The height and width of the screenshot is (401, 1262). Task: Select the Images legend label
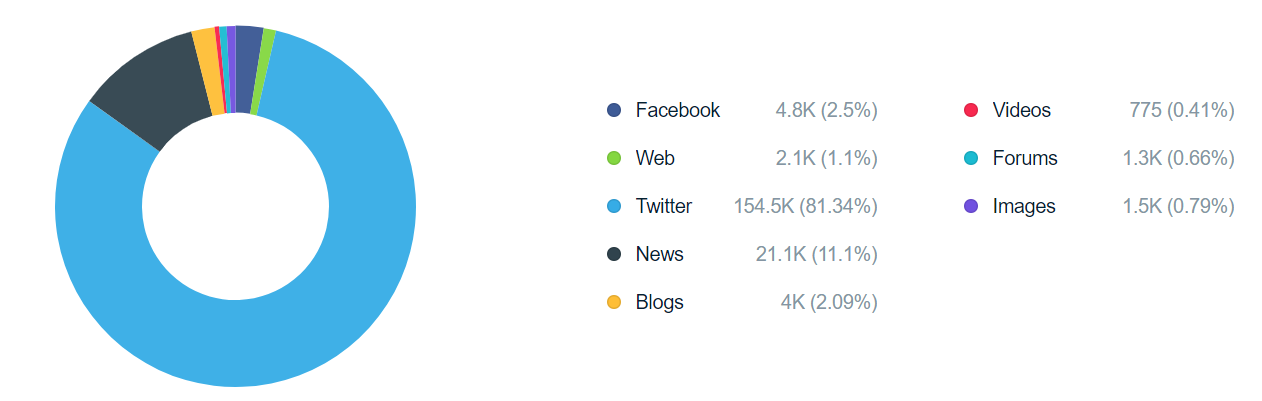point(1023,206)
